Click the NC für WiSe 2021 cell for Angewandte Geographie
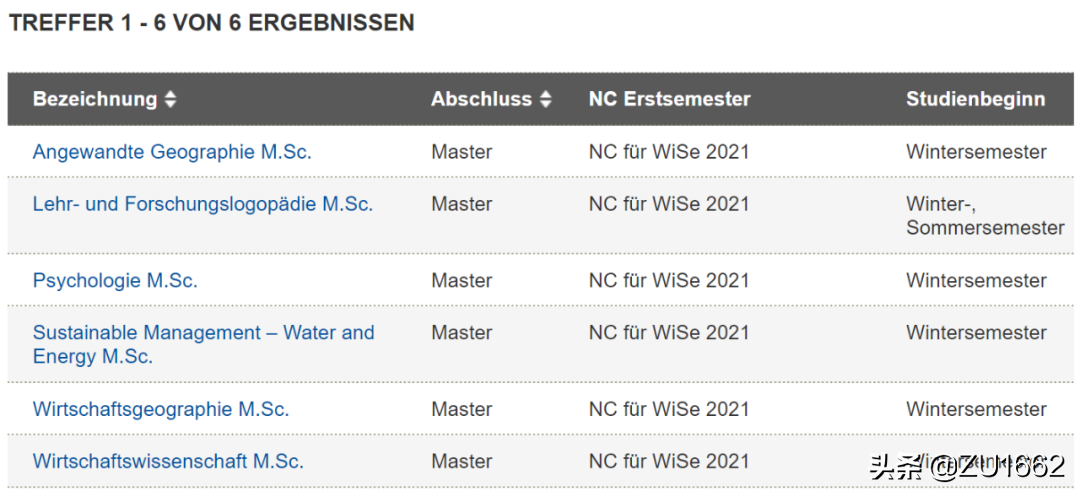Screen dimensions: 1080x497 pos(668,152)
